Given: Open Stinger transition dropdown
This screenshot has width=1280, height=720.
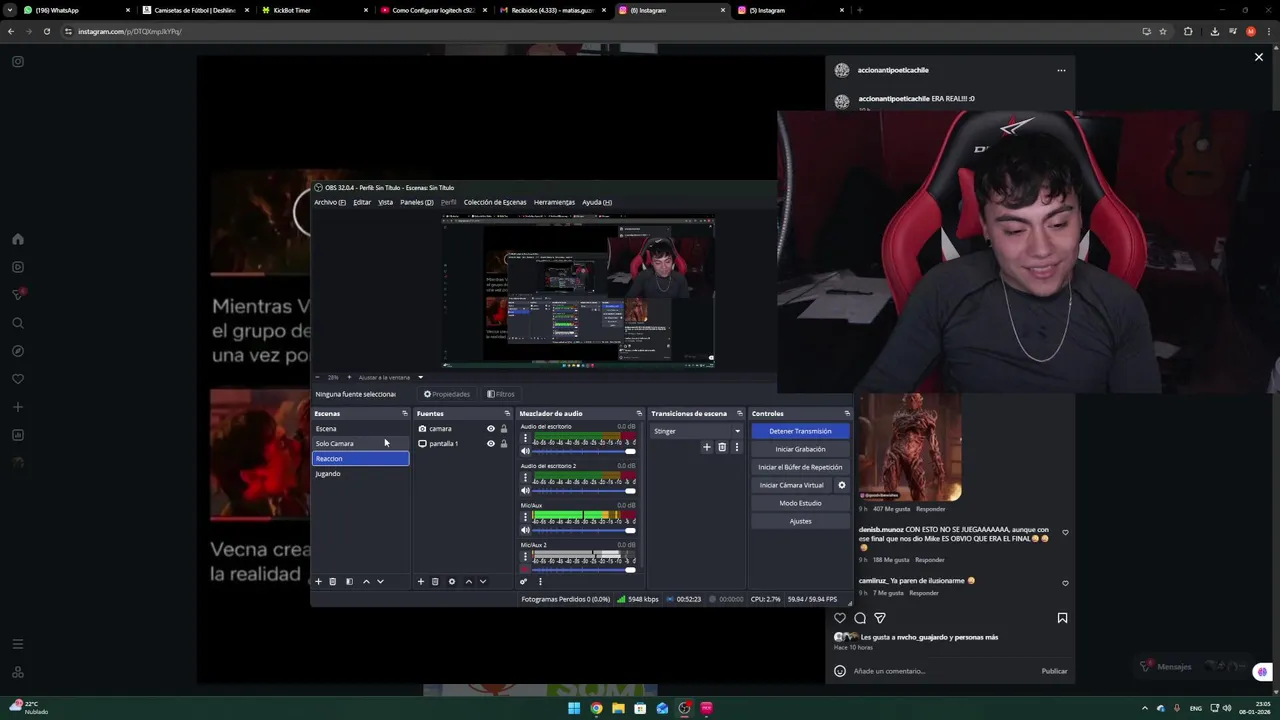Looking at the screenshot, I should (x=696, y=431).
